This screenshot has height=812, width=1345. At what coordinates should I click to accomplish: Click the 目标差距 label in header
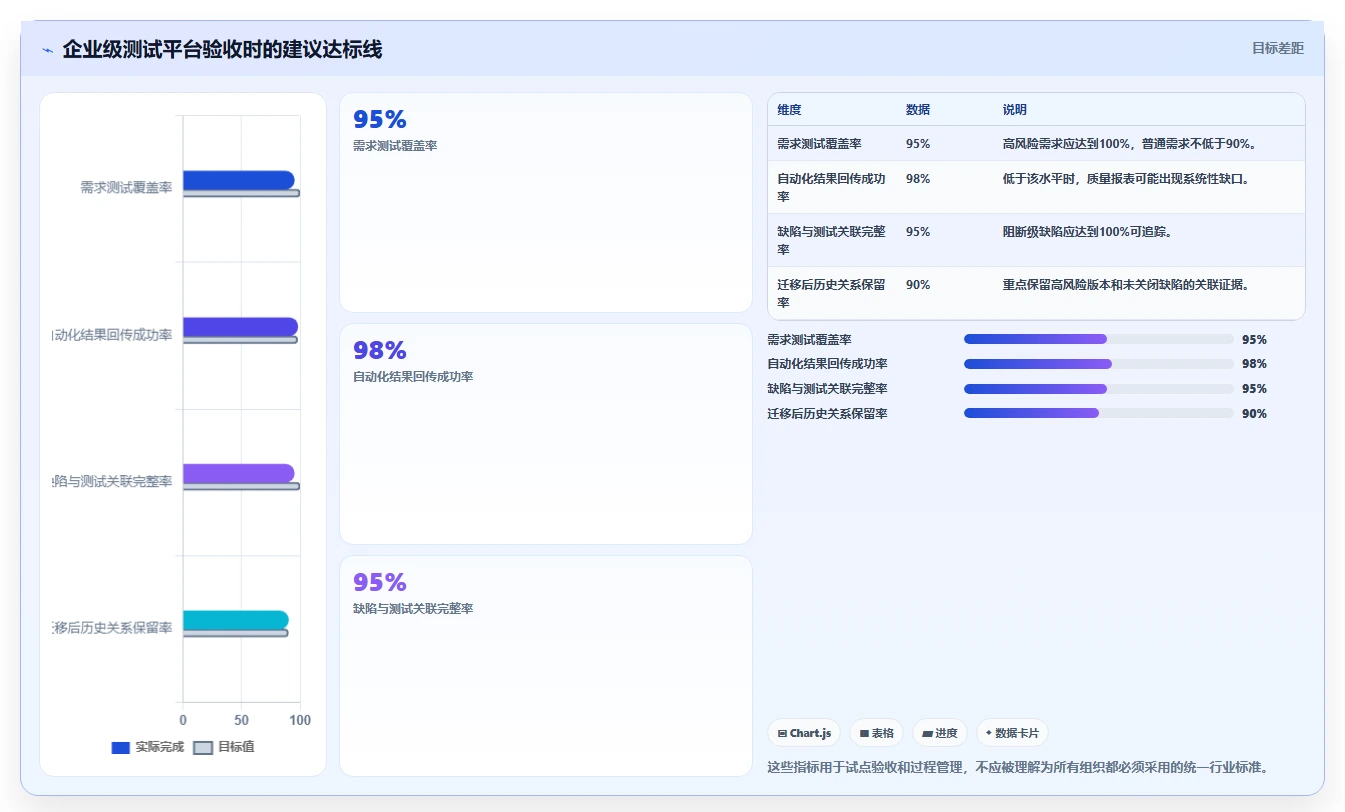pyautogui.click(x=1278, y=48)
